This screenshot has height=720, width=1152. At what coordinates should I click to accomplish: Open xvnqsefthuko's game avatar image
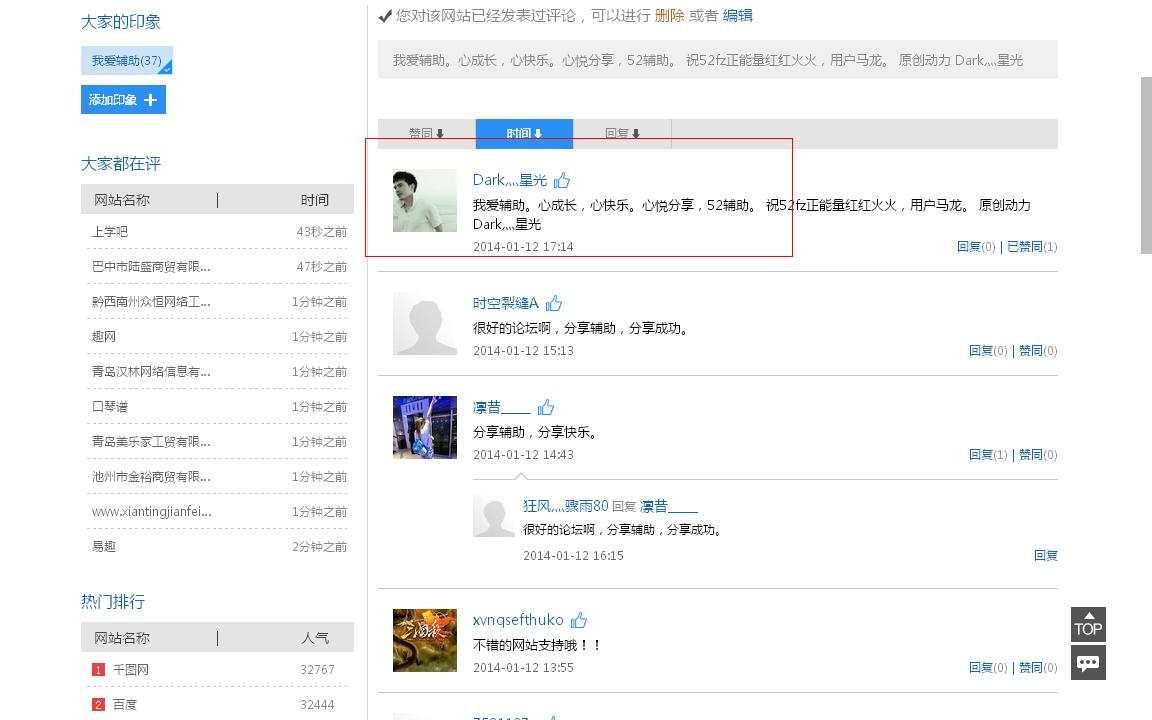click(x=425, y=640)
